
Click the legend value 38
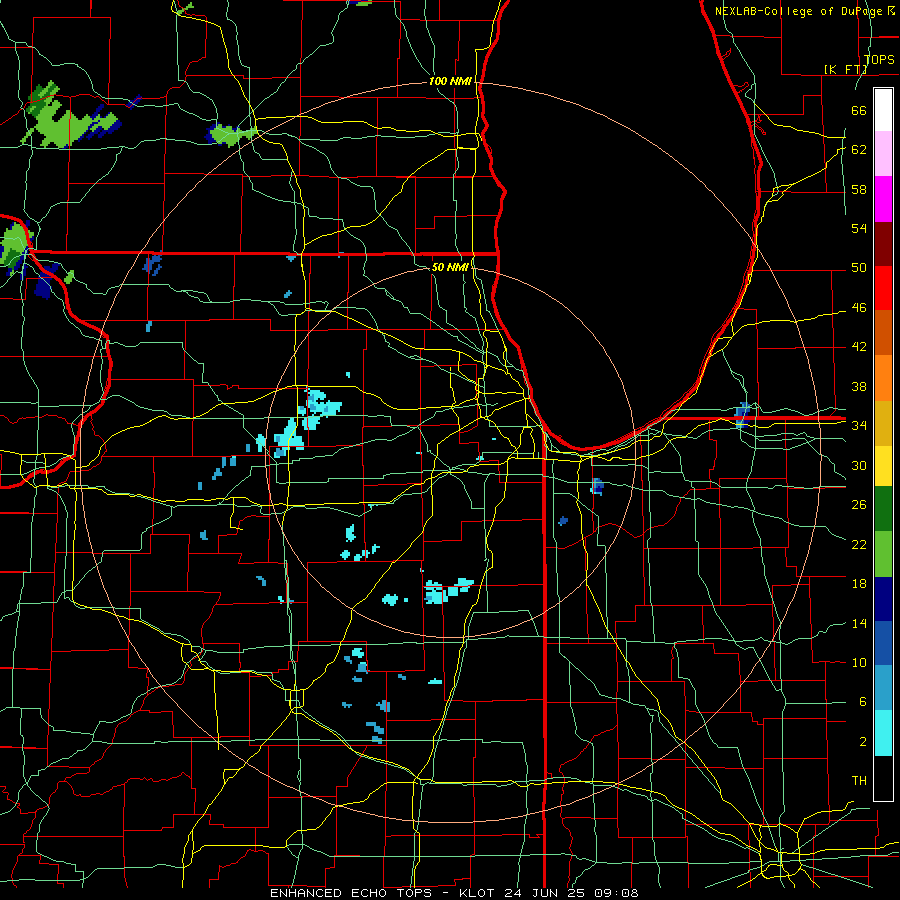[x=859, y=386]
